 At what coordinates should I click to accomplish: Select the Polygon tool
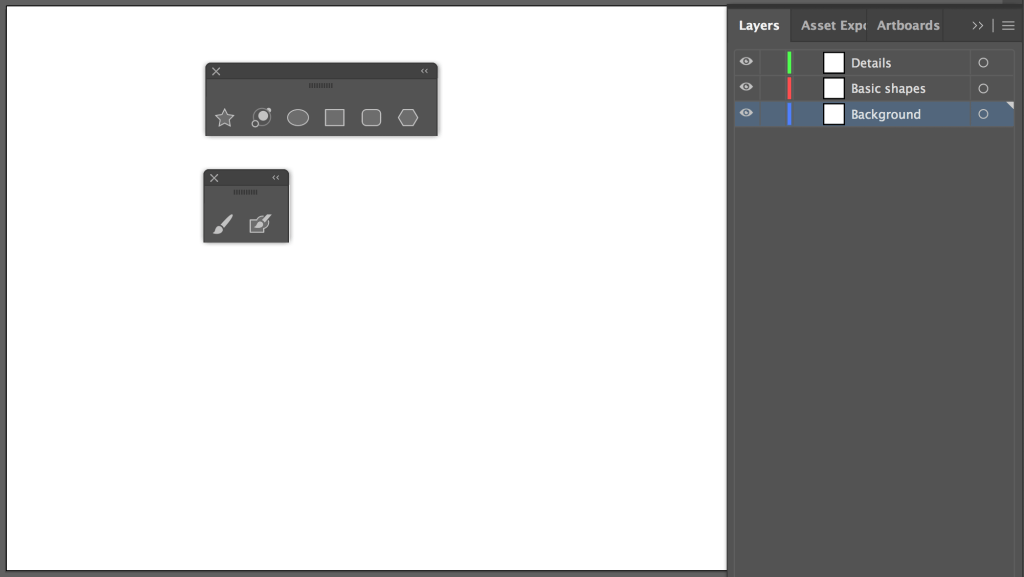408,118
